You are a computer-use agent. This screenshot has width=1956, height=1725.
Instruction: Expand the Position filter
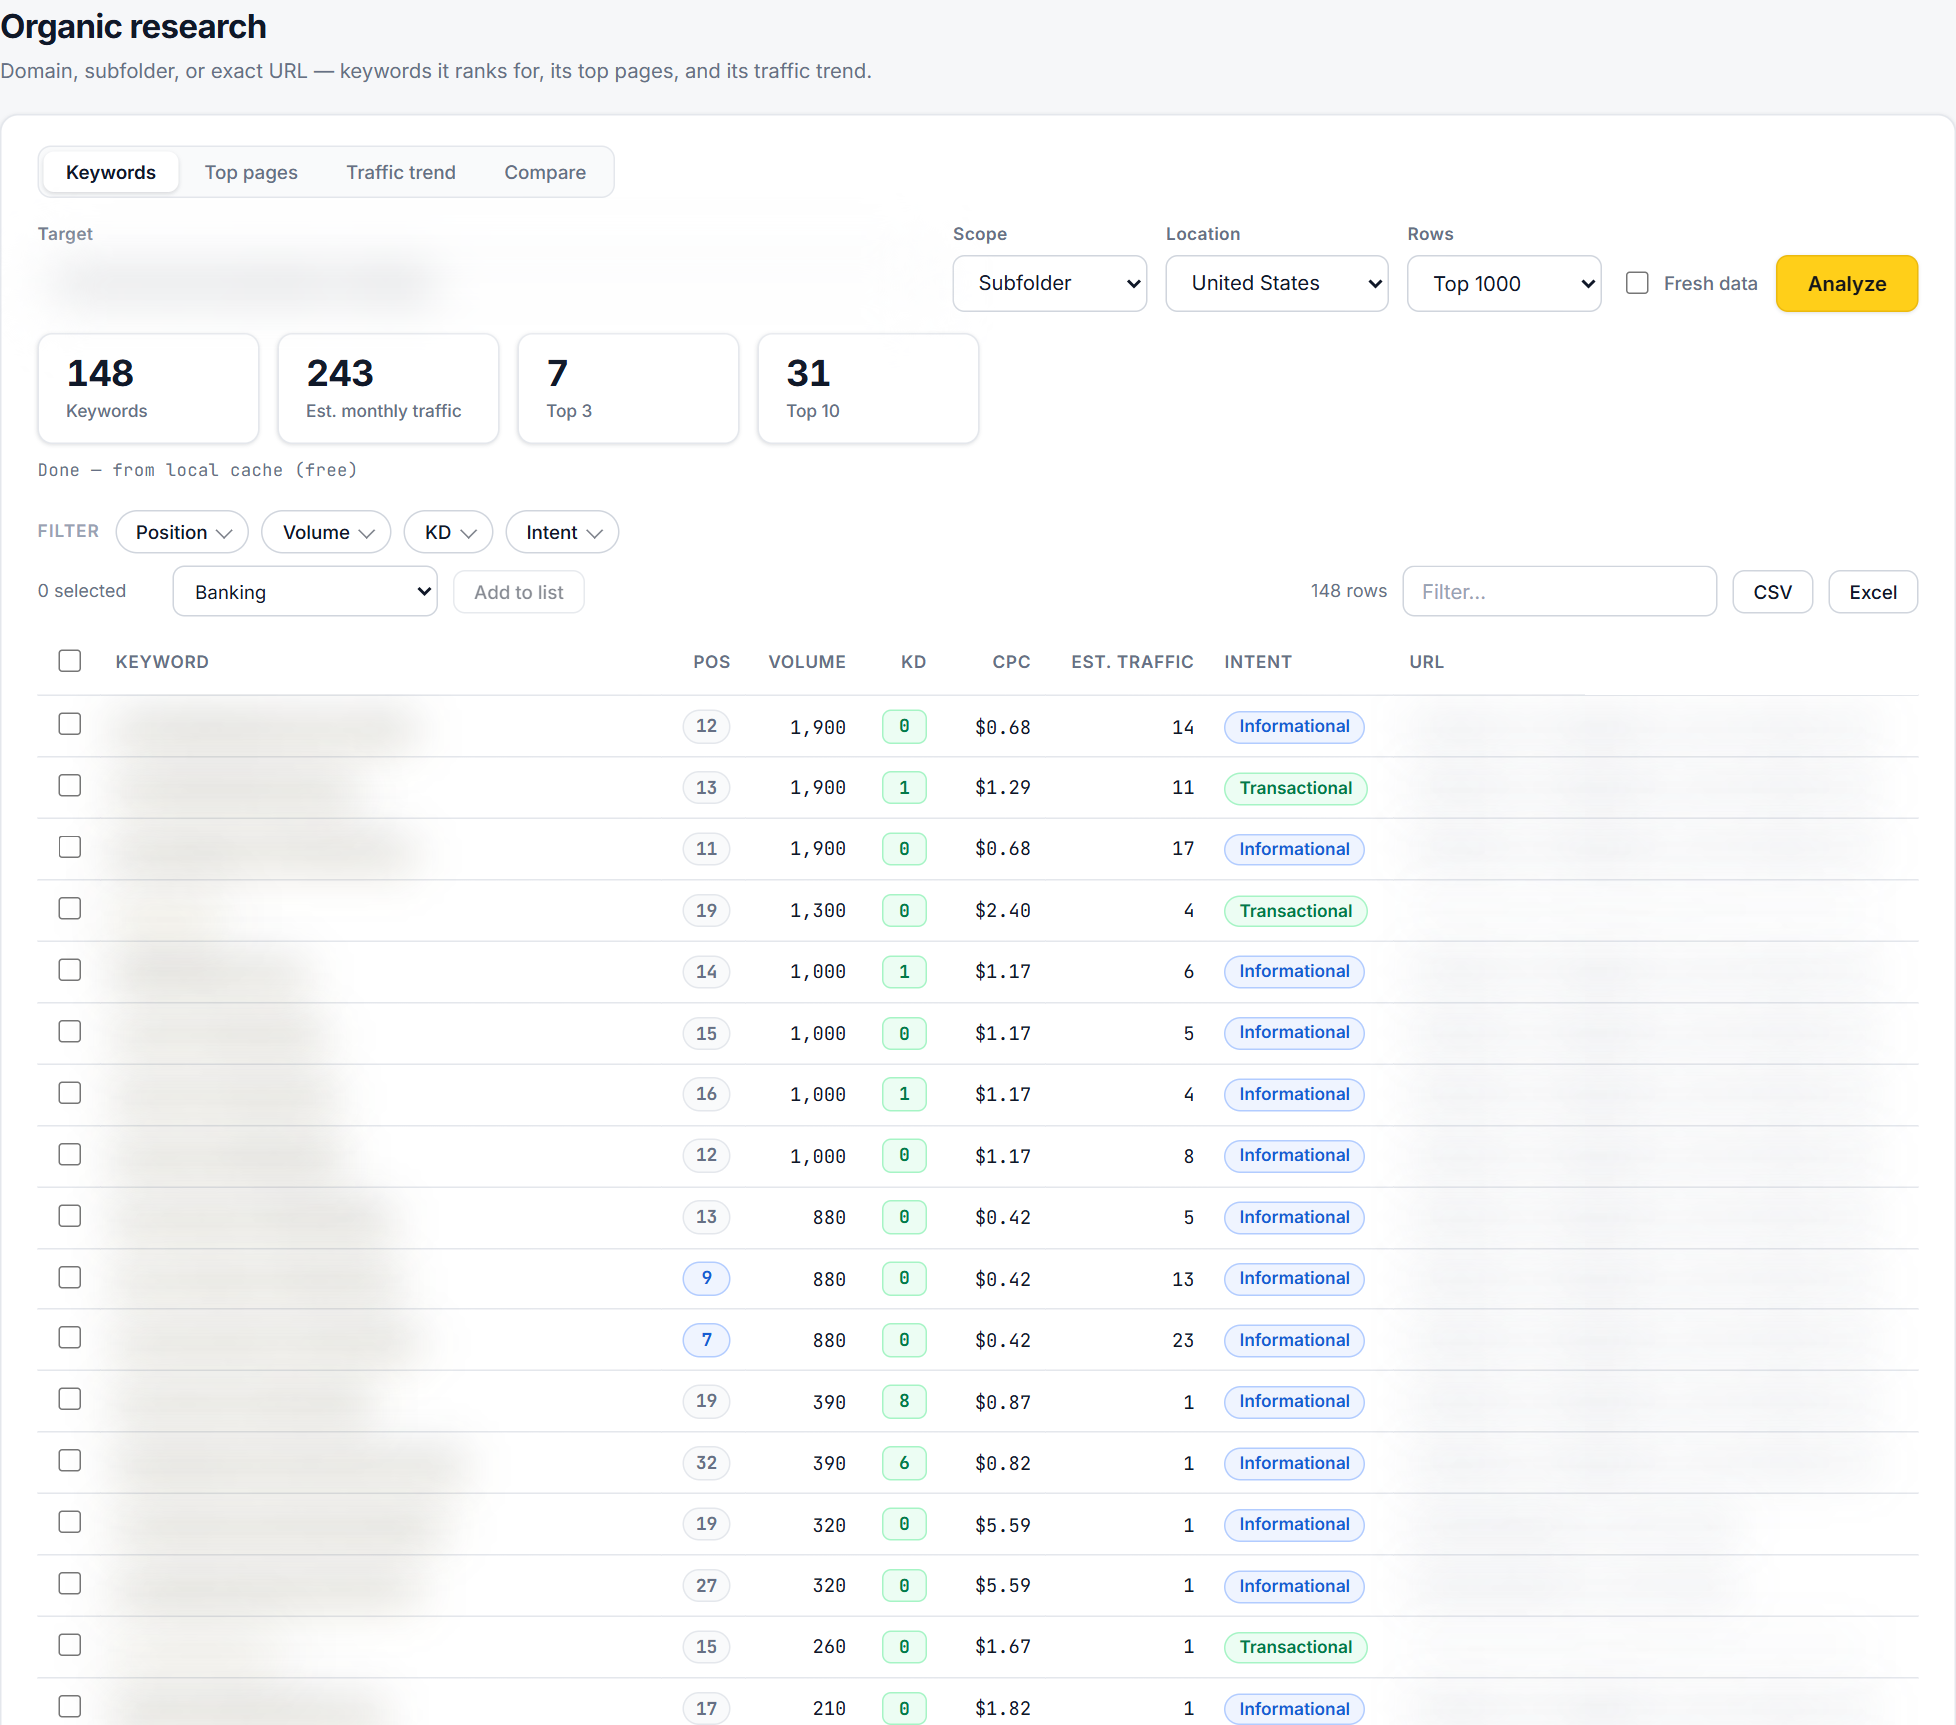pos(182,532)
